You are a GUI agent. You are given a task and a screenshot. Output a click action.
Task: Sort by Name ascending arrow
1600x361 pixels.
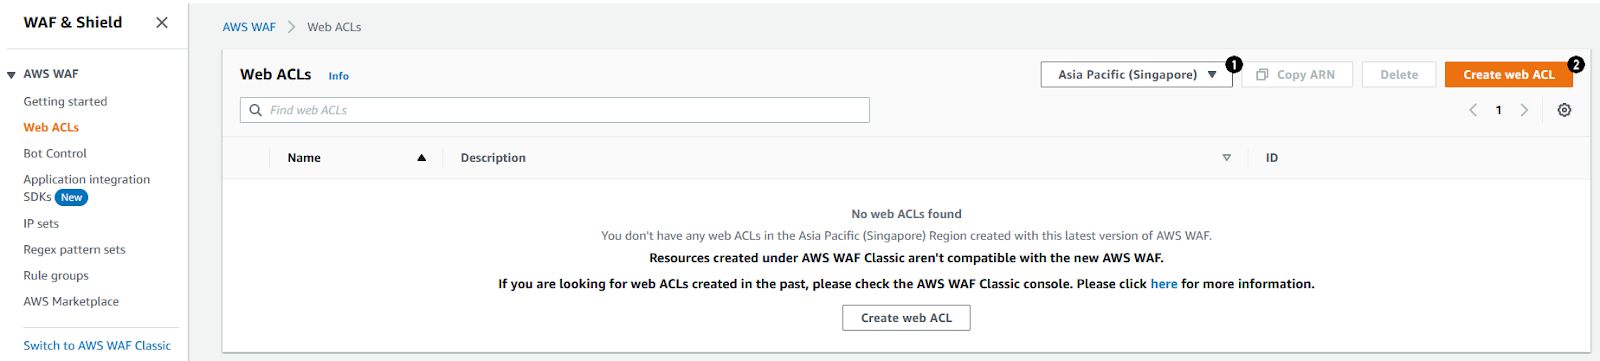pos(421,158)
